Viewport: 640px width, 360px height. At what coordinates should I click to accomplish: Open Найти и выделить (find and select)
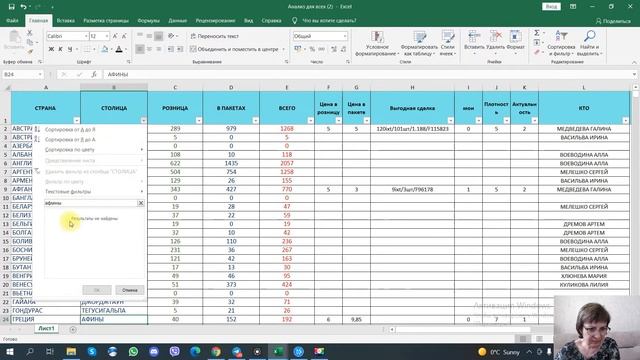click(x=589, y=43)
